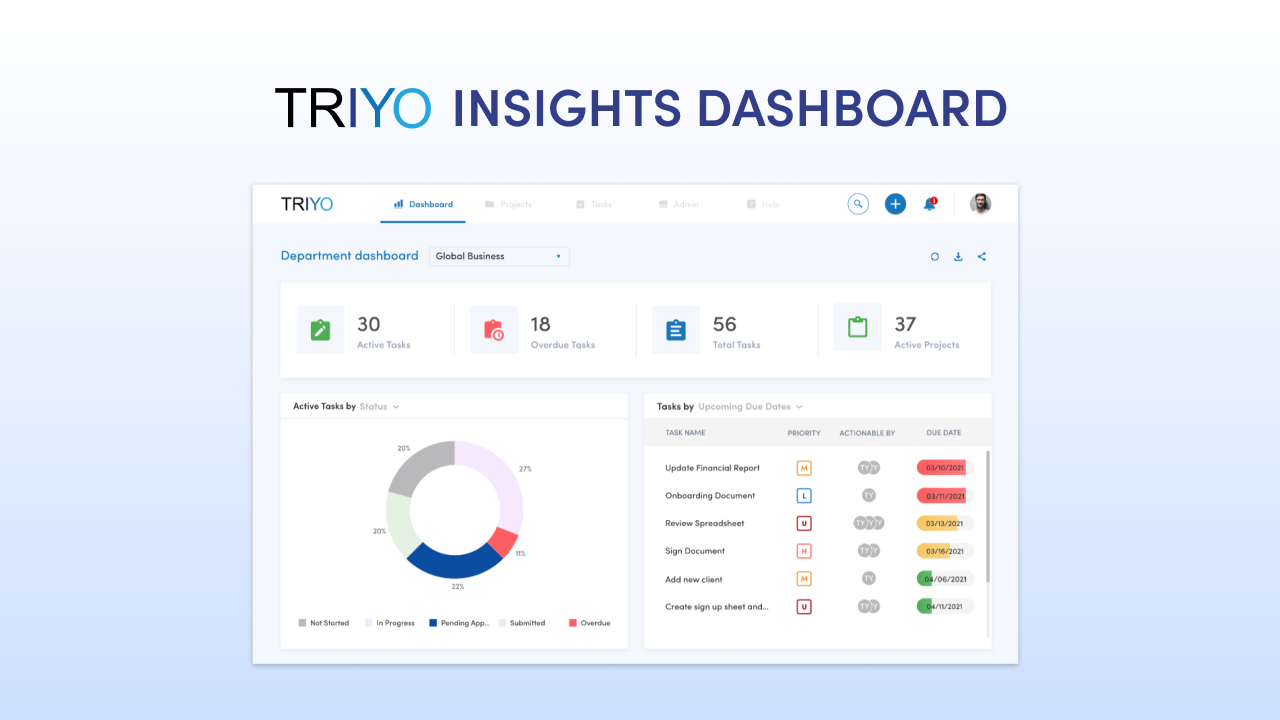
Task: Click the blue Total Tasks clipboard icon
Action: click(x=676, y=330)
